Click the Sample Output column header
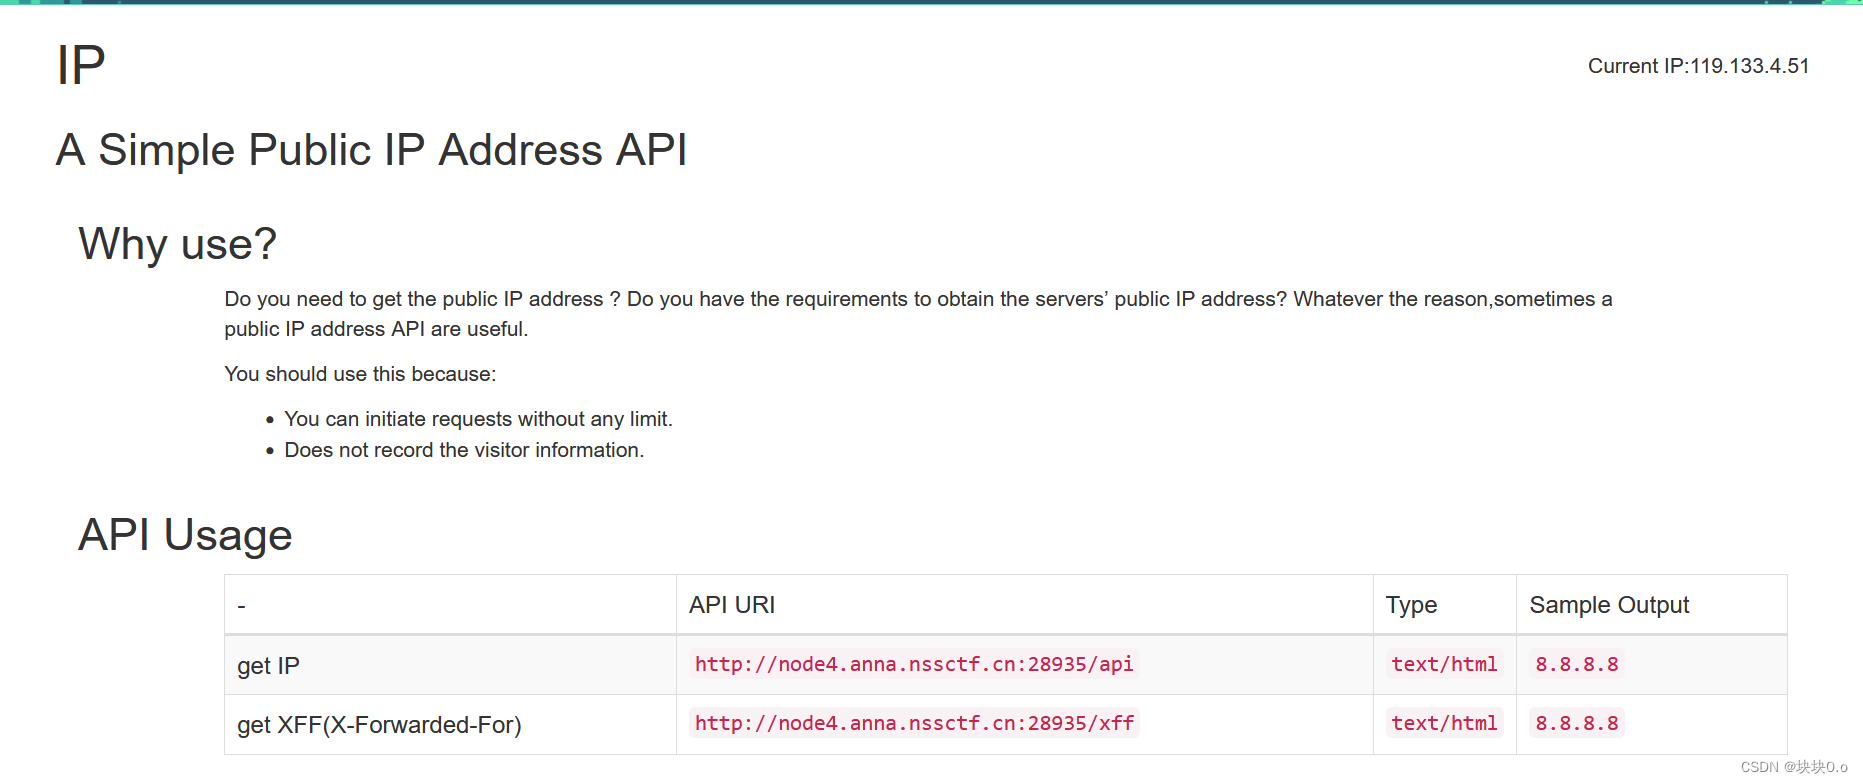The width and height of the screenshot is (1863, 783). tap(1609, 605)
